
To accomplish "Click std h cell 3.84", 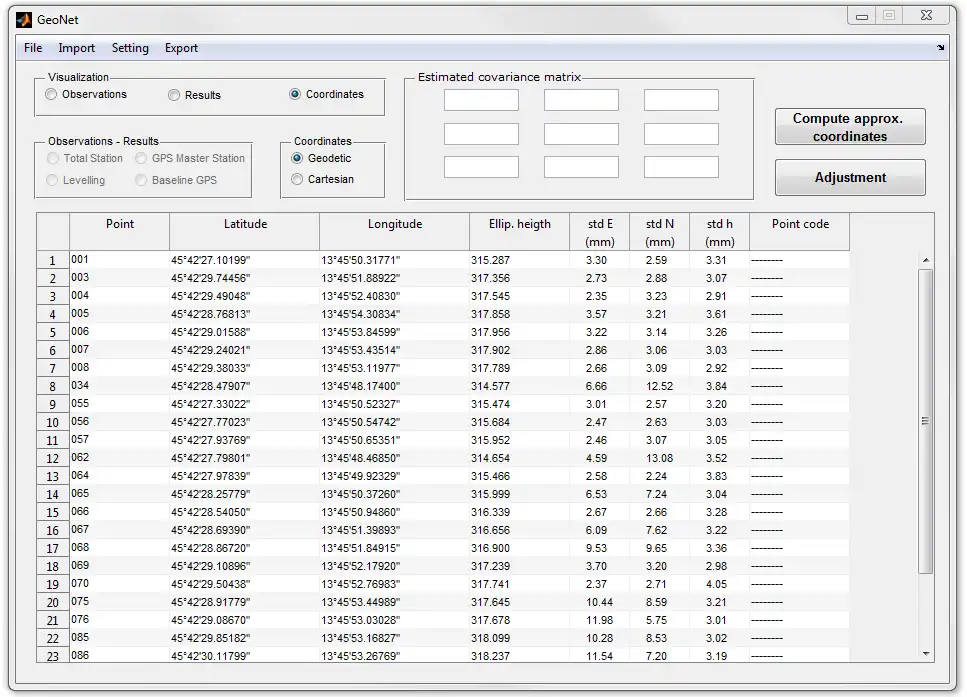I will 719,386.
